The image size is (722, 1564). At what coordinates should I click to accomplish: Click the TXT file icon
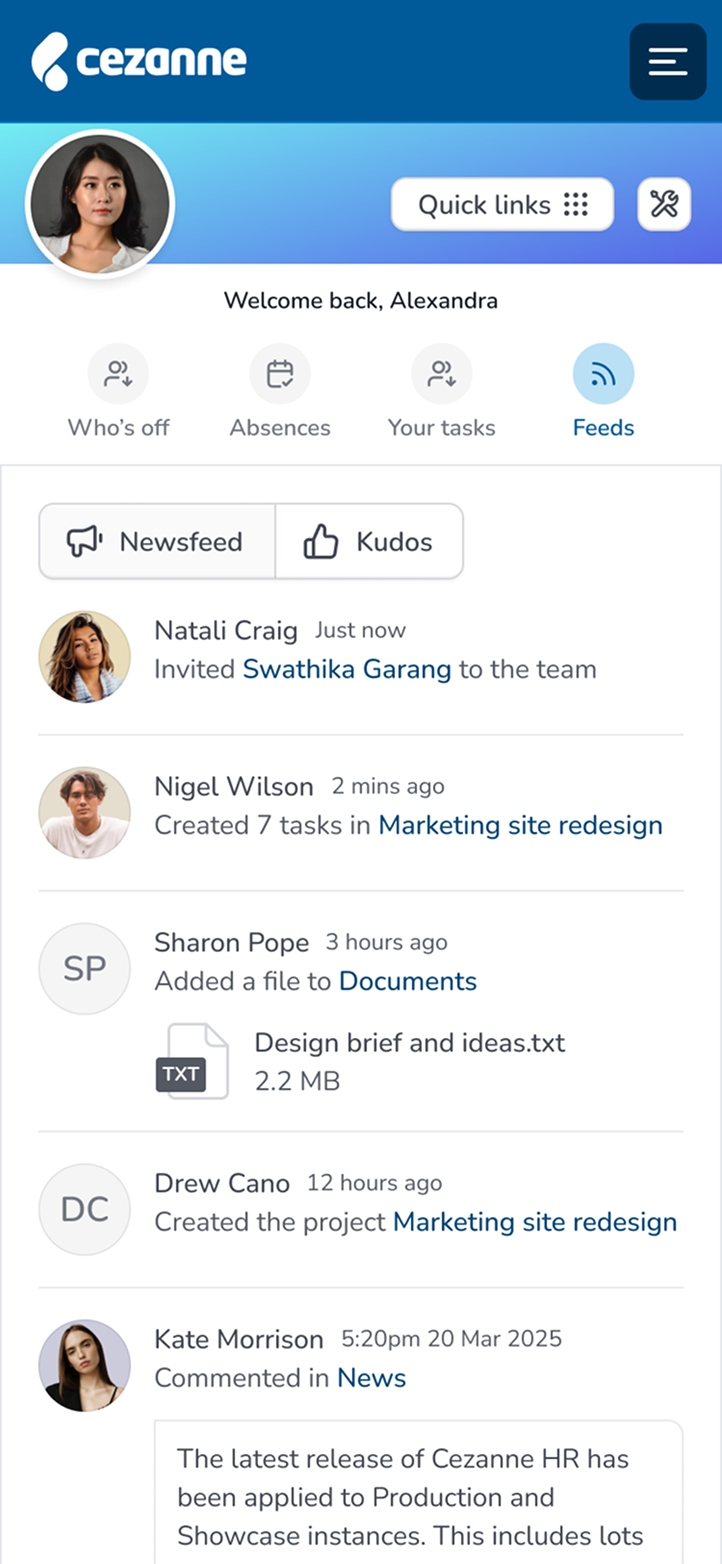coord(192,1061)
